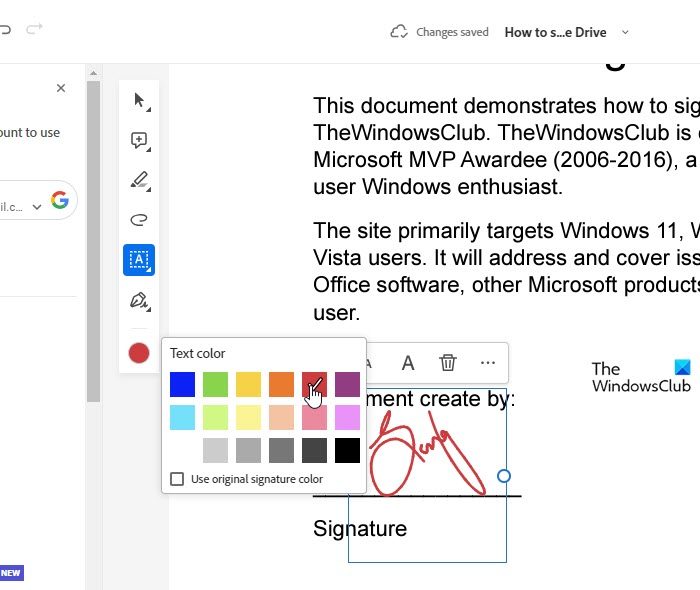This screenshot has height=590, width=700.
Task: Select the yellow color swatch
Action: (248, 384)
